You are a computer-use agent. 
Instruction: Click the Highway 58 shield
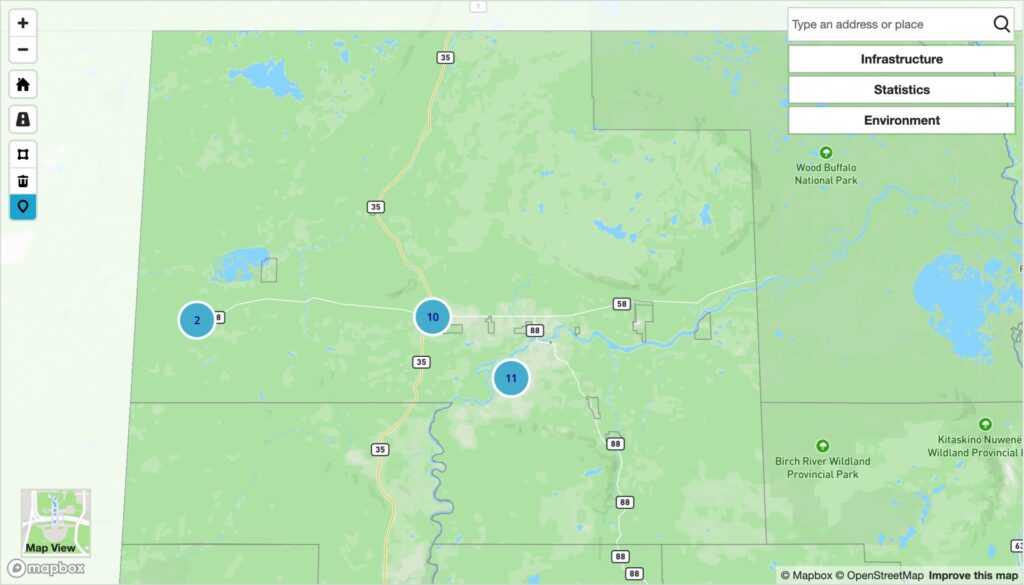621,304
